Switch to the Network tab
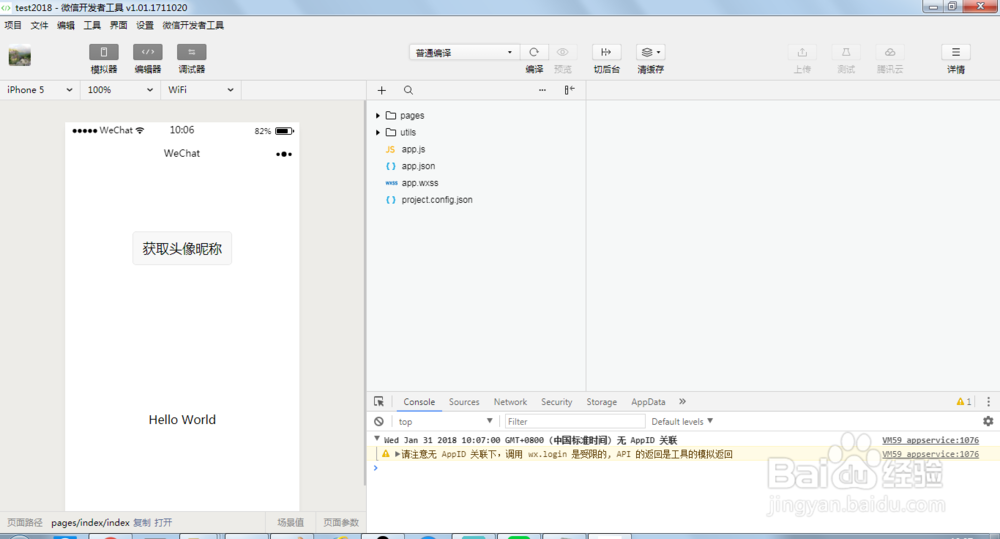The image size is (1000, 539). (510, 402)
